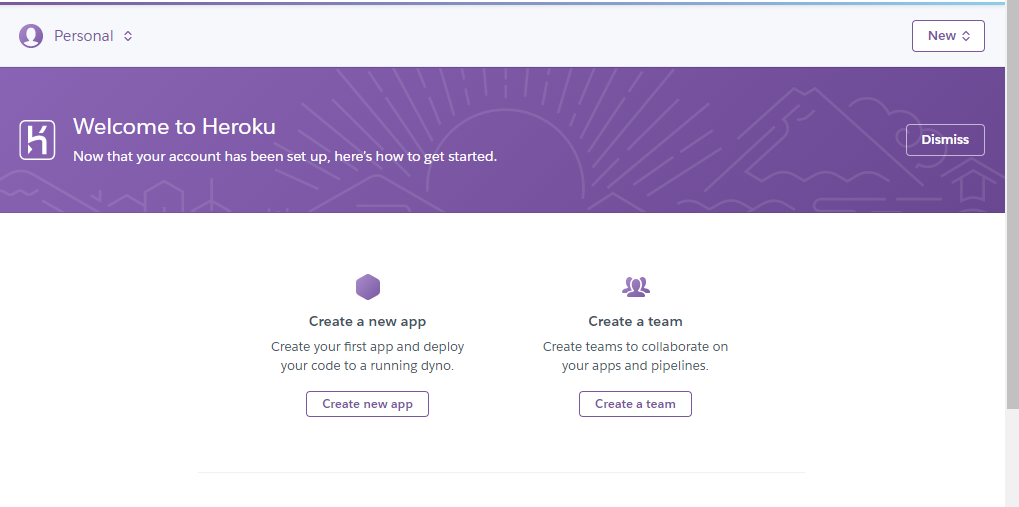Open the Personal account switcher dropdown
1019x507 pixels.
[93, 36]
